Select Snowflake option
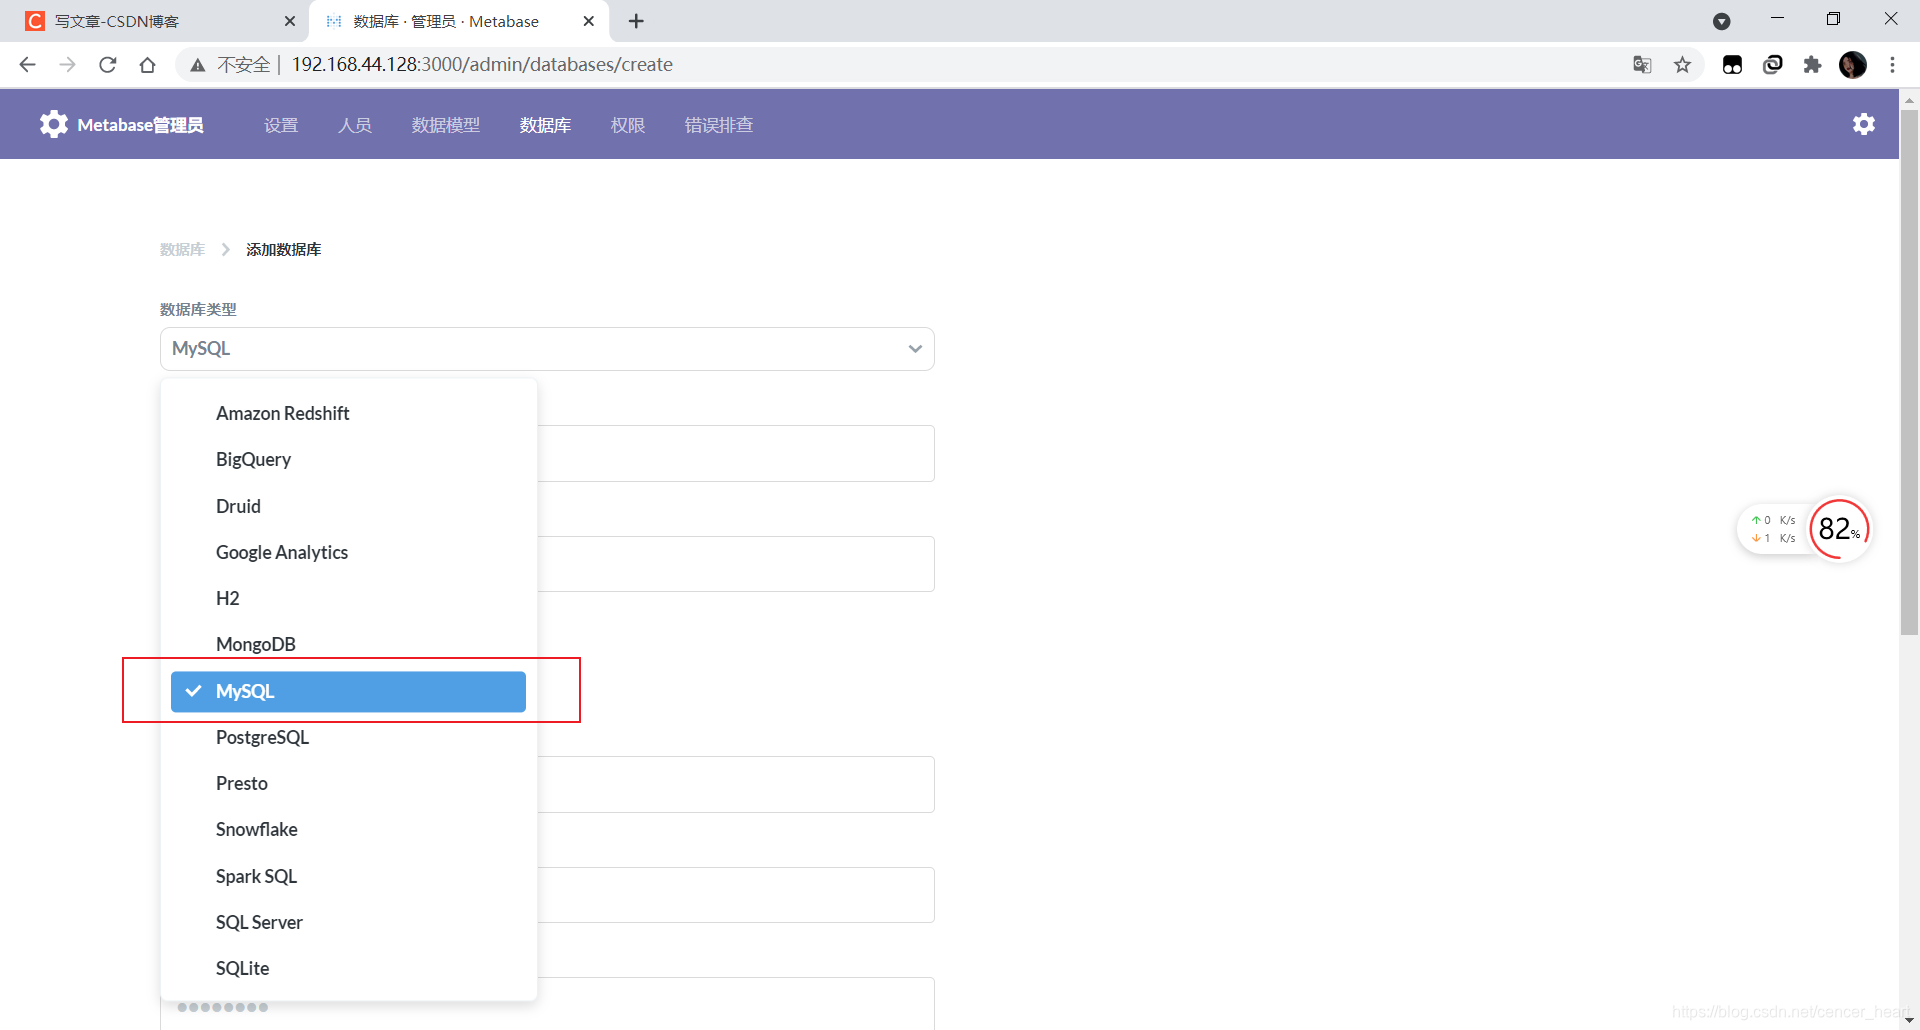The width and height of the screenshot is (1920, 1030). tap(348, 829)
